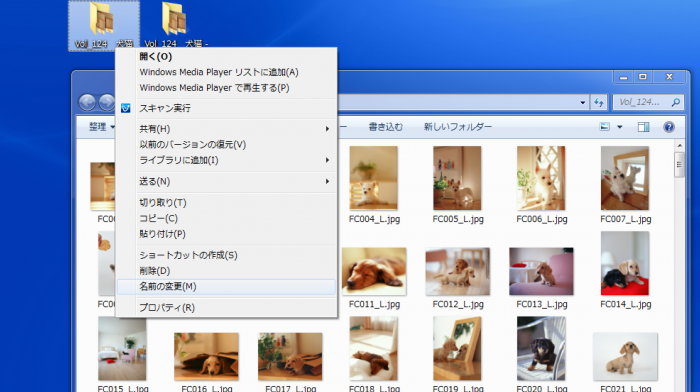Choose Windows Media Player で再生する(P)
Screen dimensions: 700x392
227,88
